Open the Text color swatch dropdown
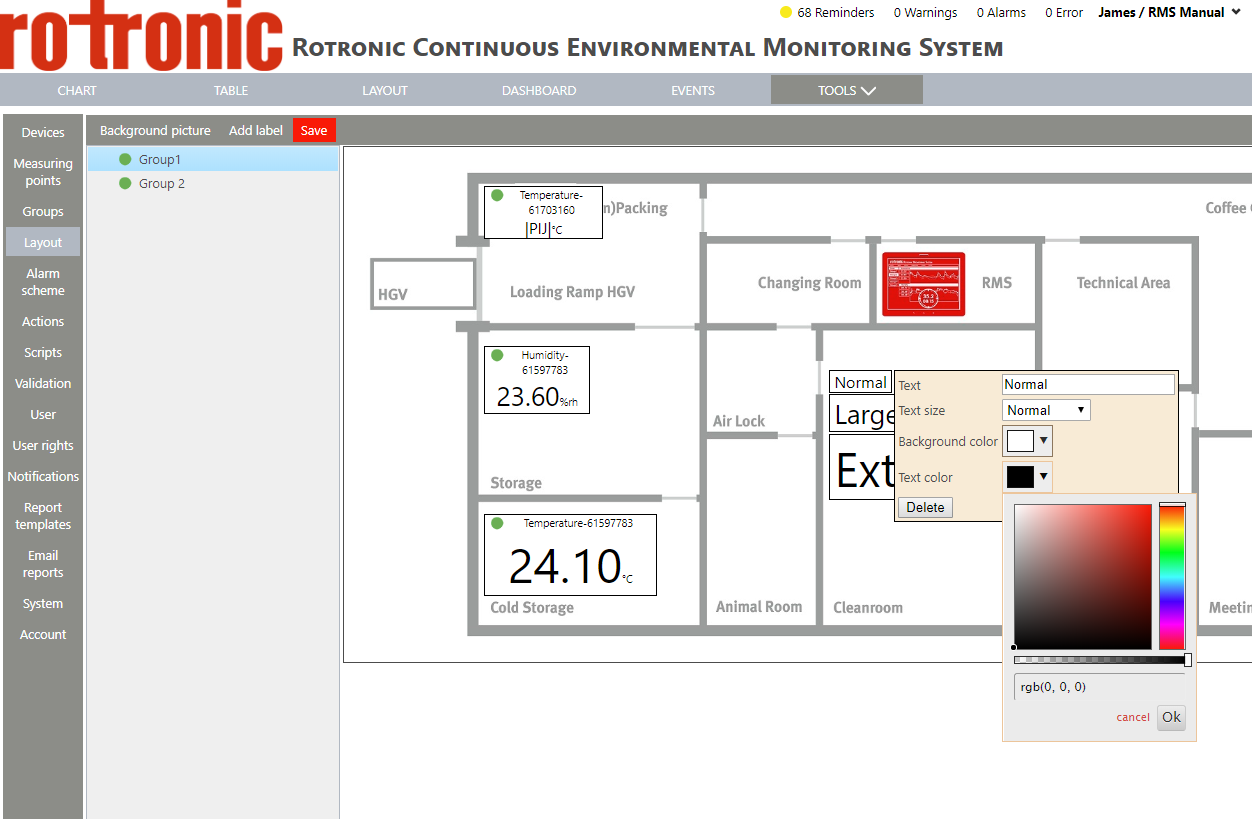This screenshot has width=1252, height=819. pos(1028,477)
